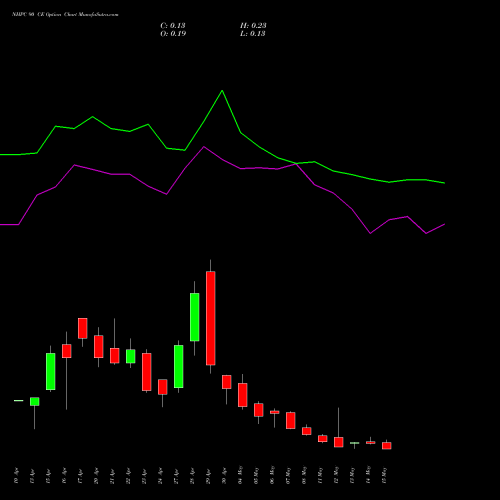Select the red candle for 04 May
500x500 pixels.
point(242,395)
